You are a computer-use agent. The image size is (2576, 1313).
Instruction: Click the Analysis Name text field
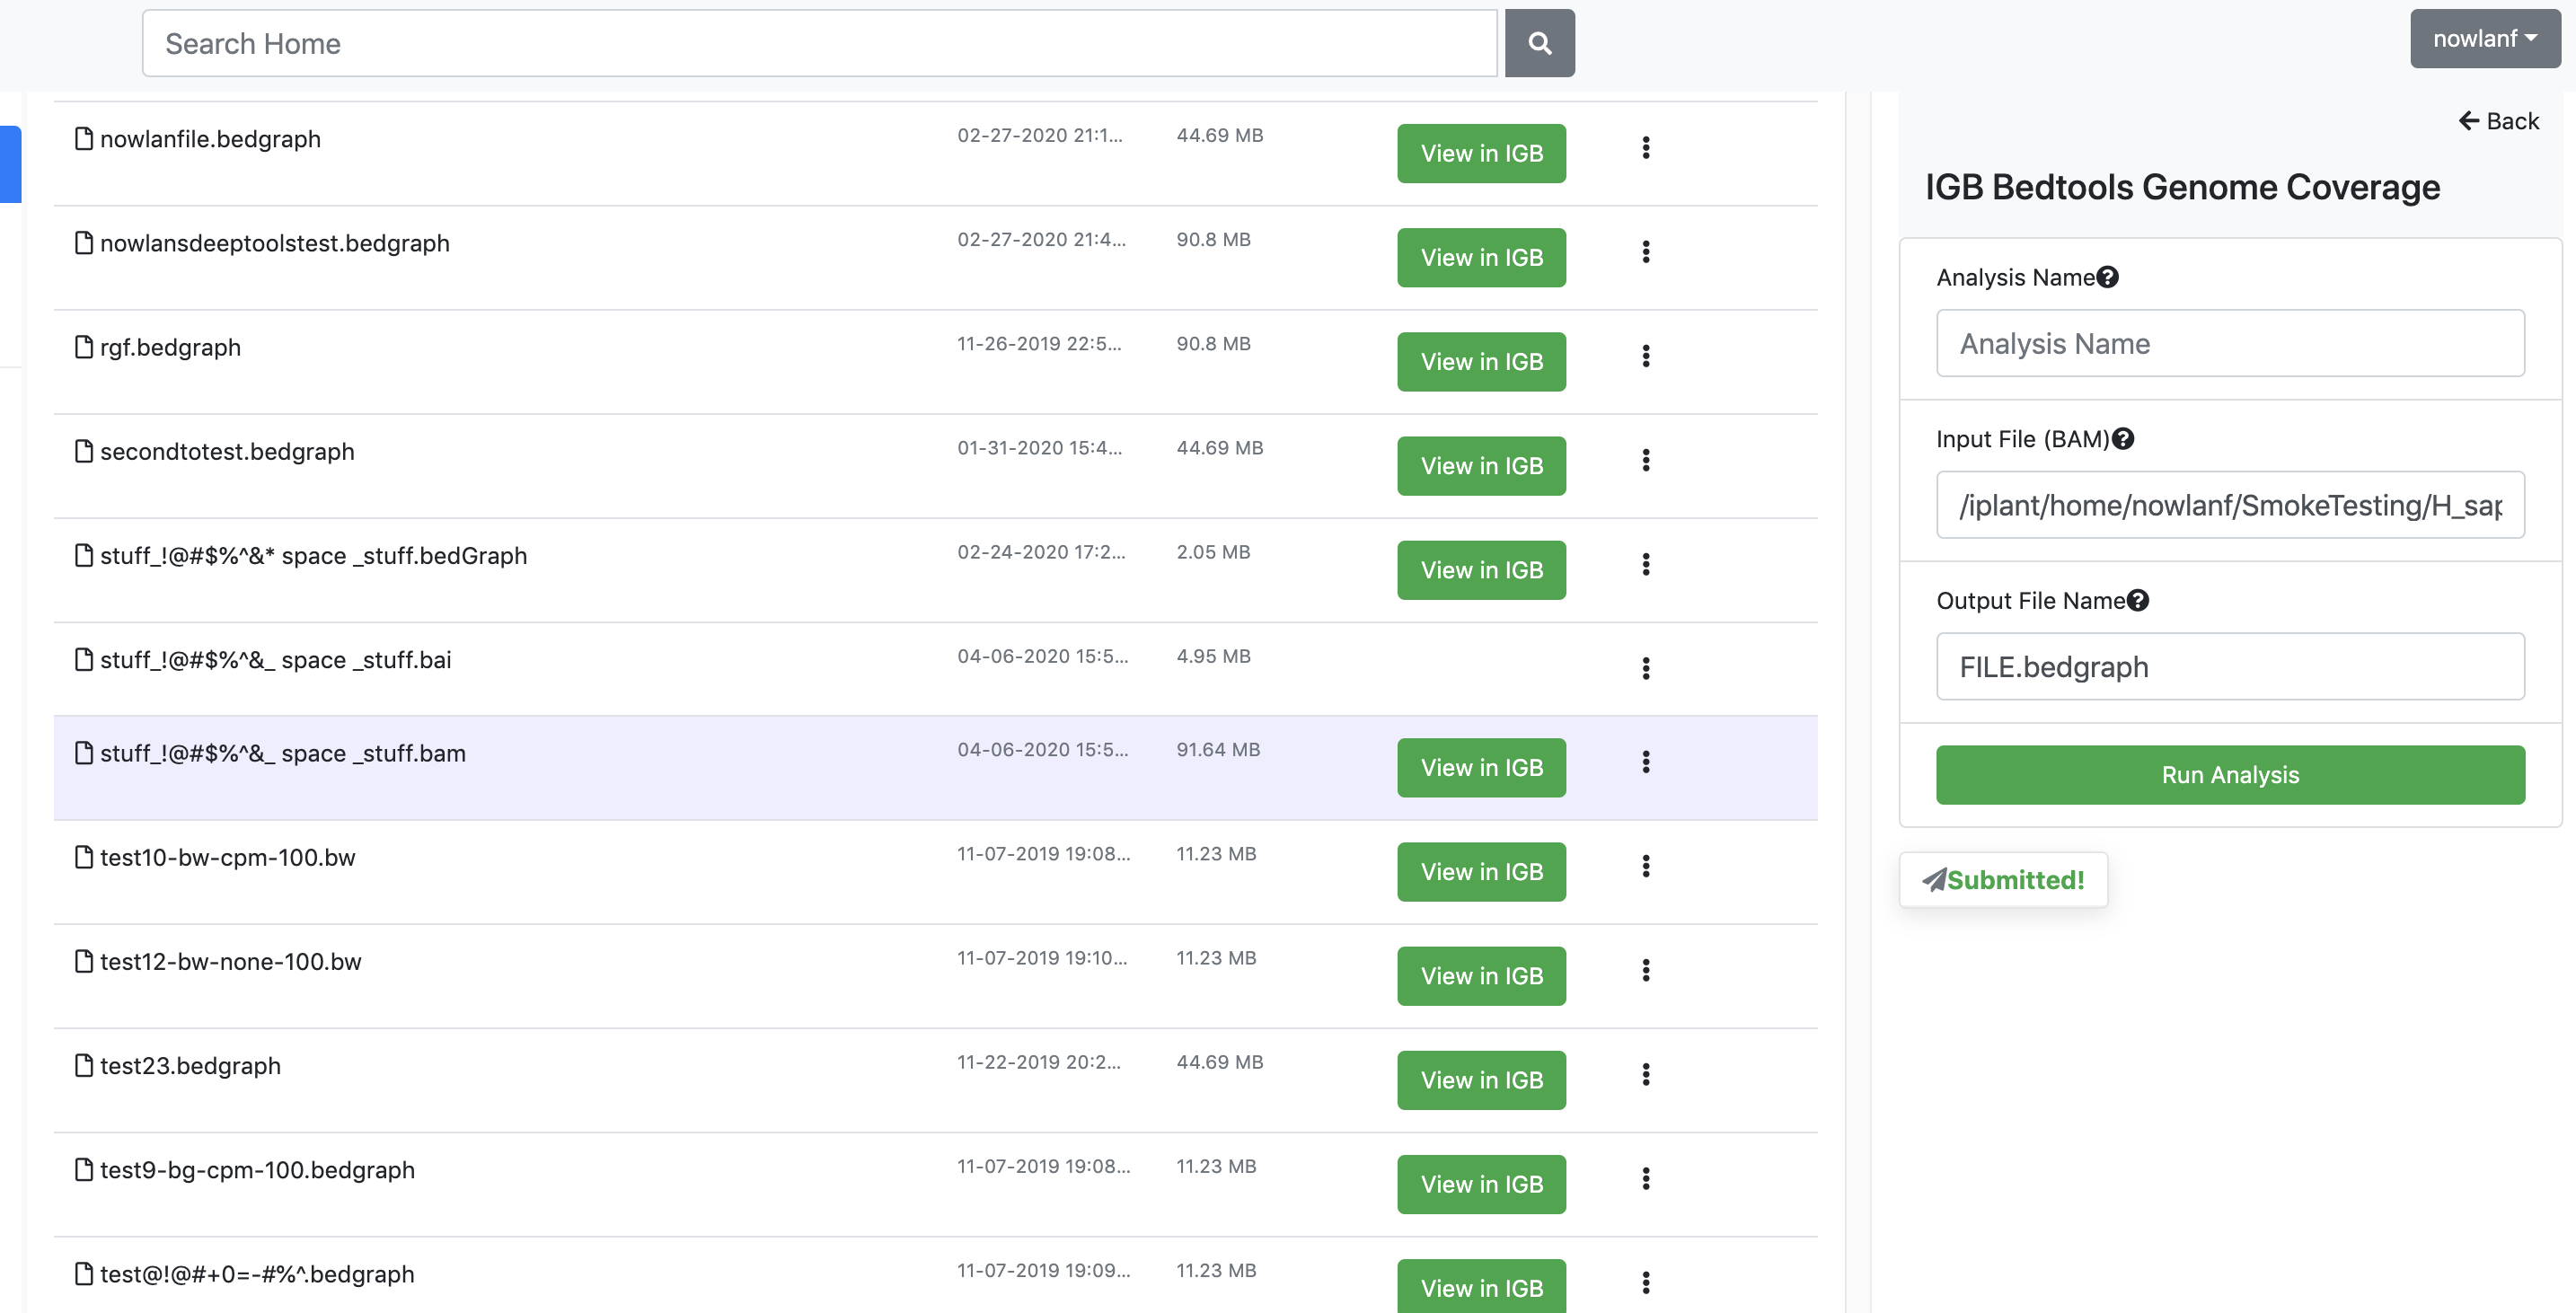coord(2229,343)
